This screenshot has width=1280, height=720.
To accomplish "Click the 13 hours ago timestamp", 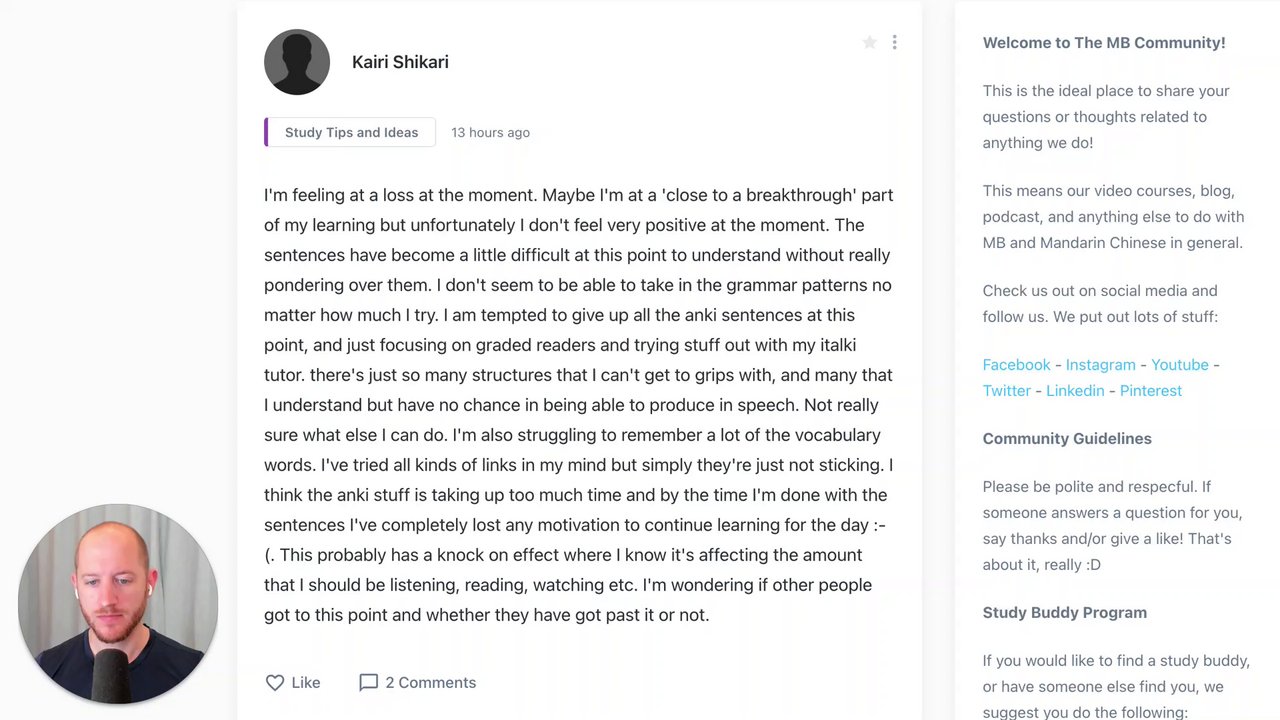I will (x=490, y=132).
